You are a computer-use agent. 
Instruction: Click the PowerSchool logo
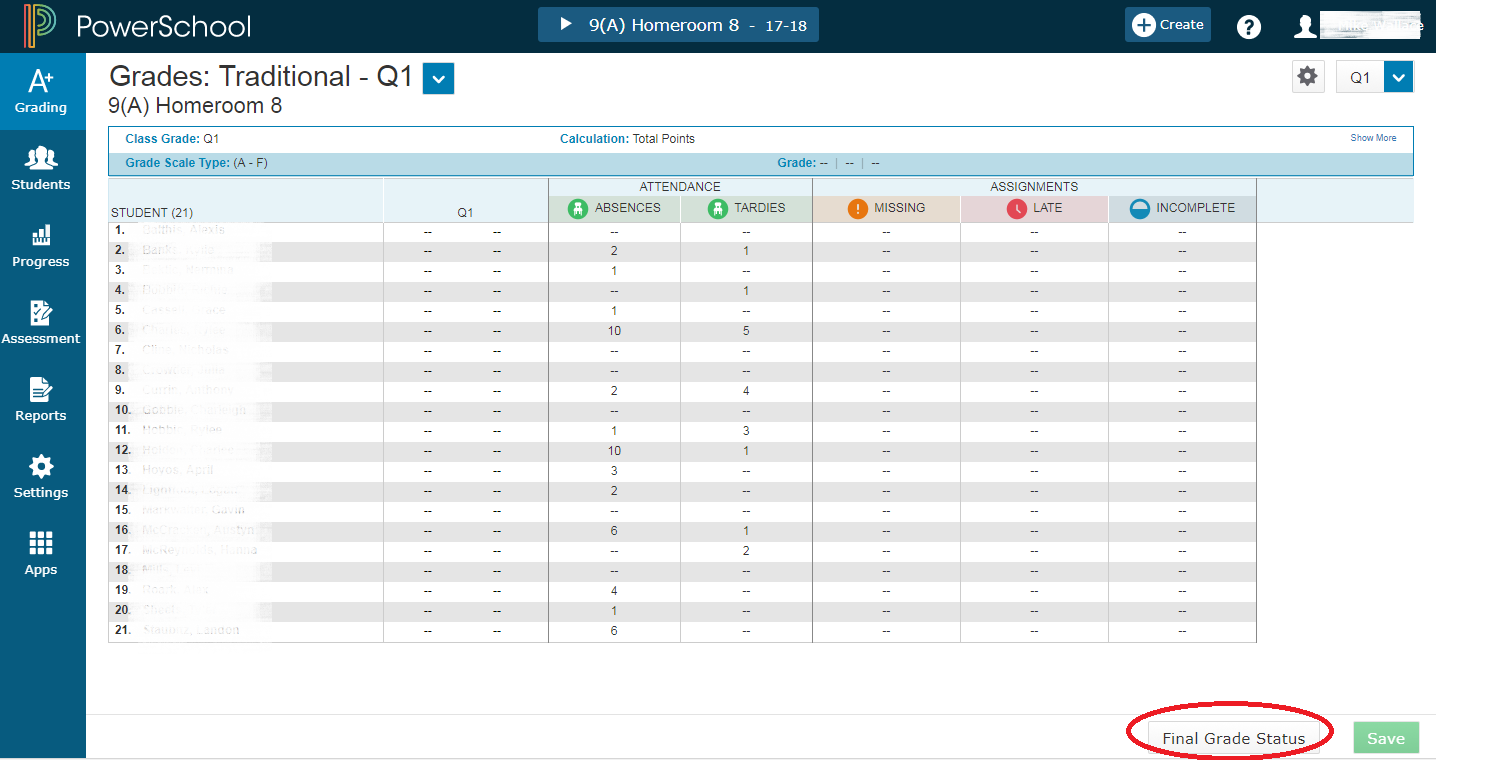[139, 26]
